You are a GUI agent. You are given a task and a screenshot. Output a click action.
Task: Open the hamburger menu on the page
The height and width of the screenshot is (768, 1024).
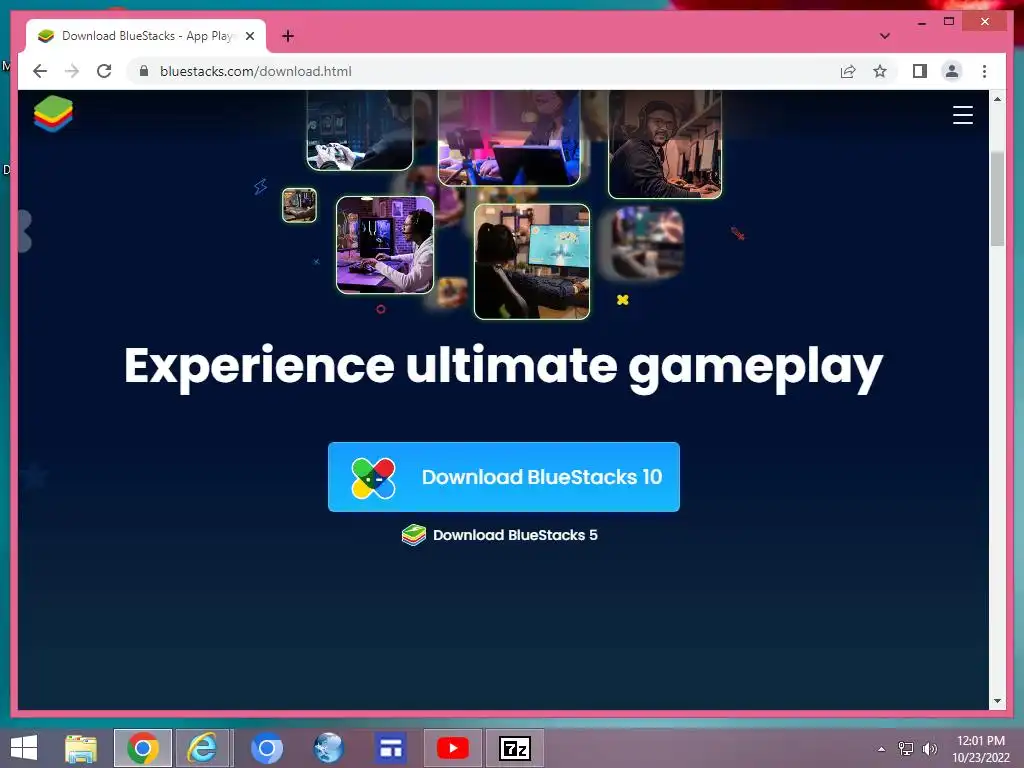pyautogui.click(x=963, y=115)
